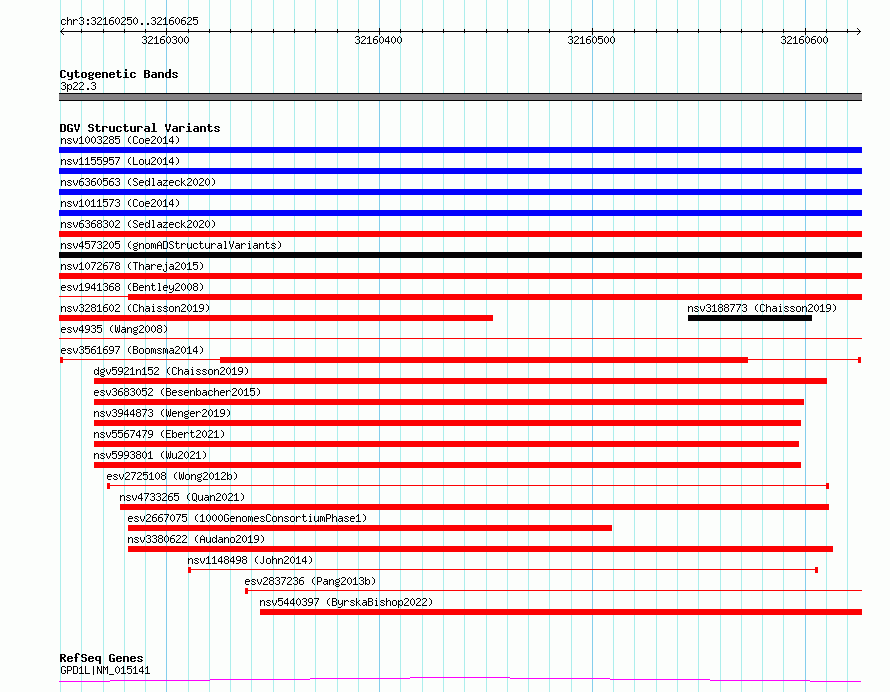Screen dimensions: 890x692
Task: Select the nsv3188773 (Chaisson2019) label
Action: pos(762,308)
